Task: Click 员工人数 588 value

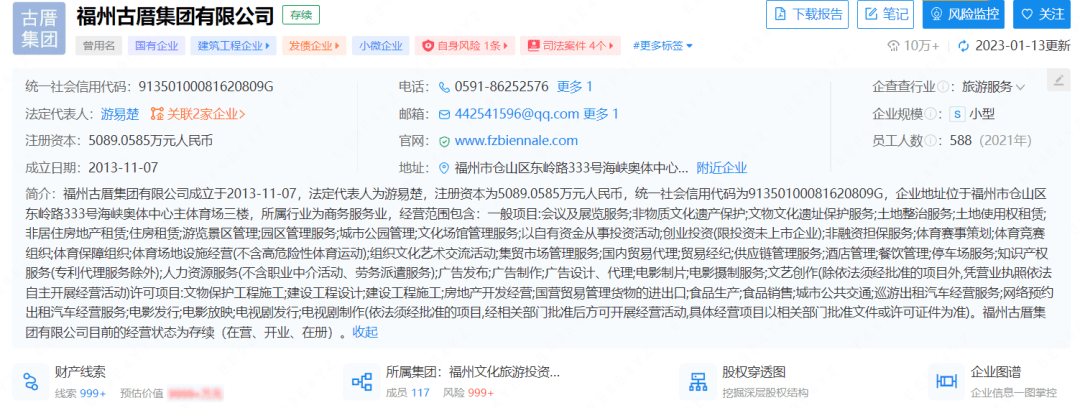Action: tap(960, 141)
